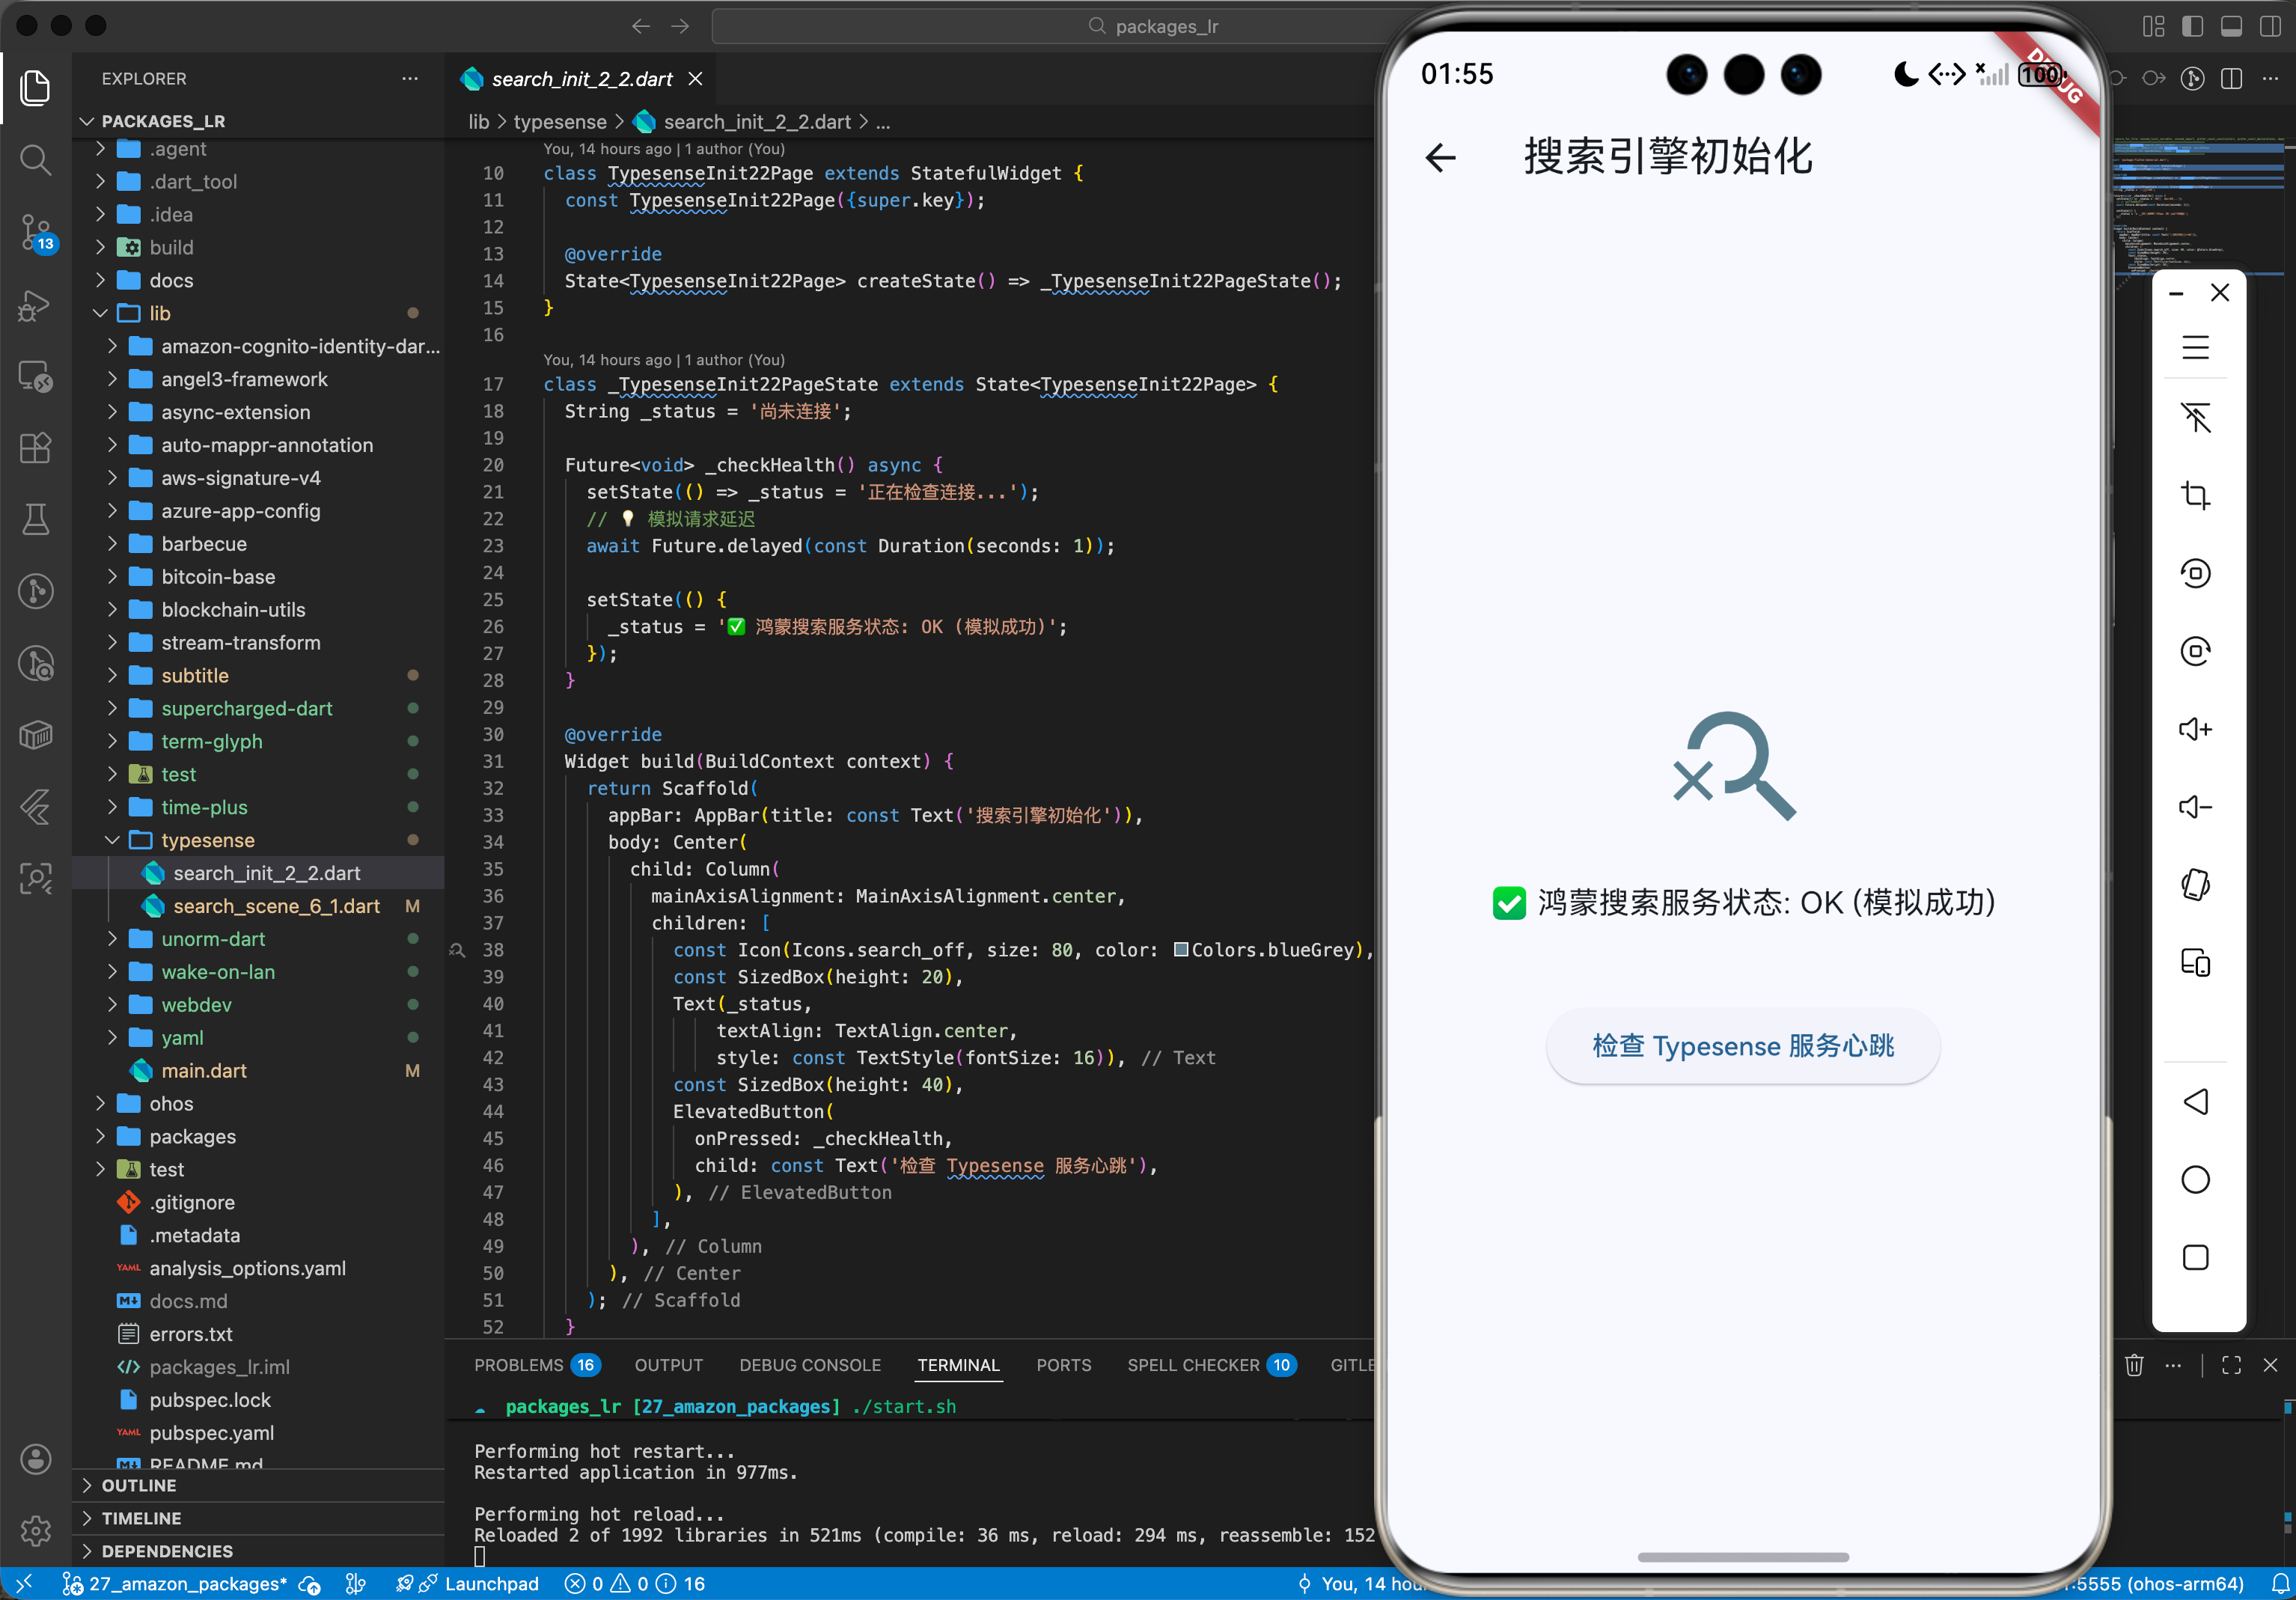This screenshot has width=2296, height=1600.
Task: Click the Colors.blueGrey color swatch
Action: tap(1181, 950)
